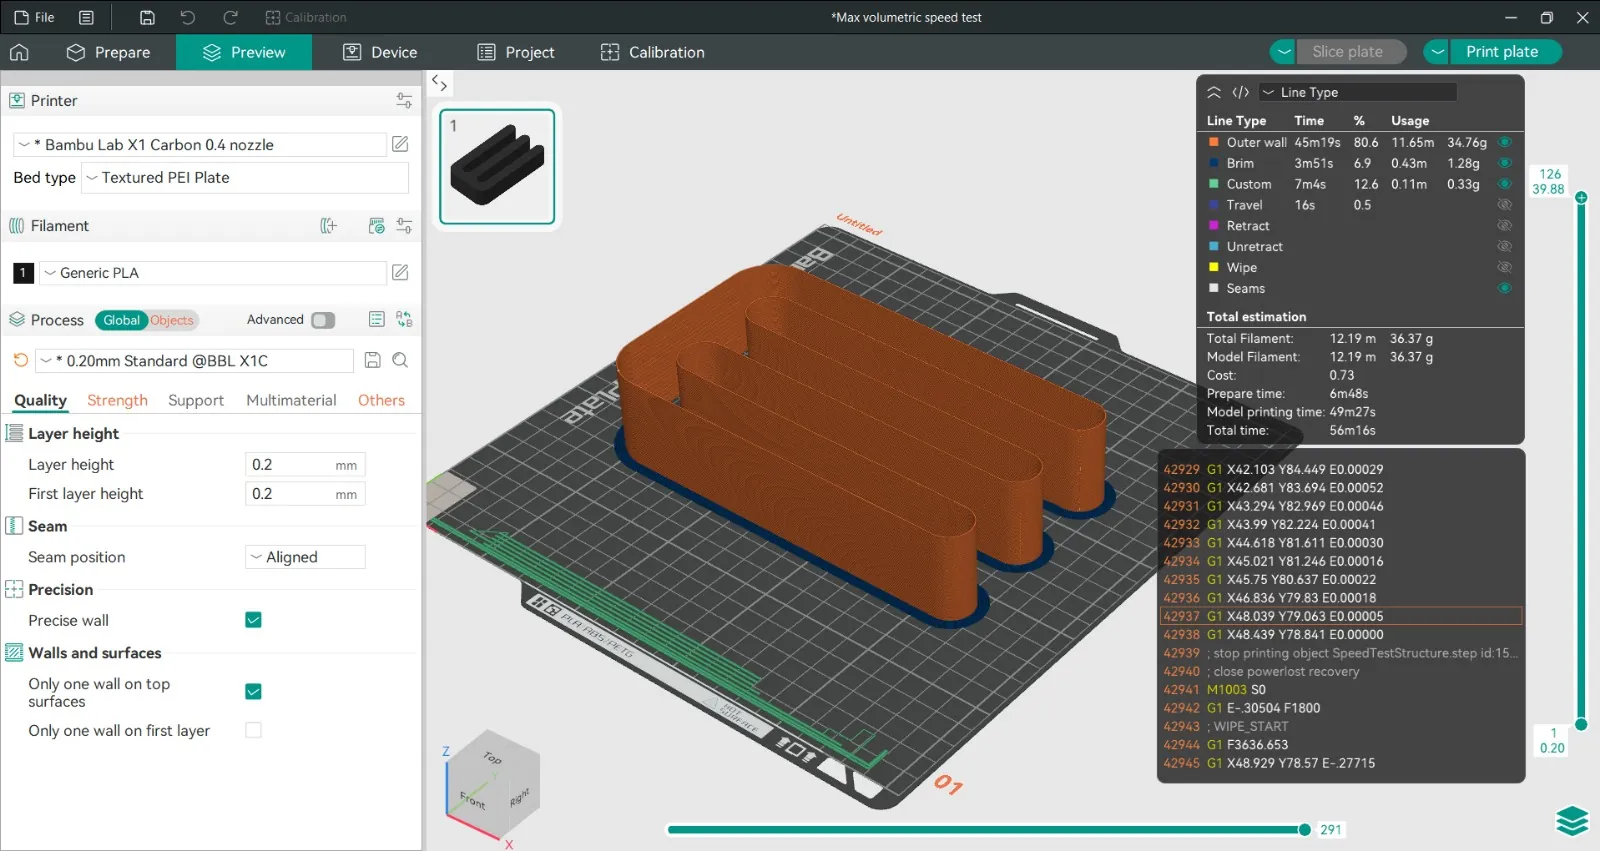
Task: Switch to the Device tab
Action: pos(380,52)
